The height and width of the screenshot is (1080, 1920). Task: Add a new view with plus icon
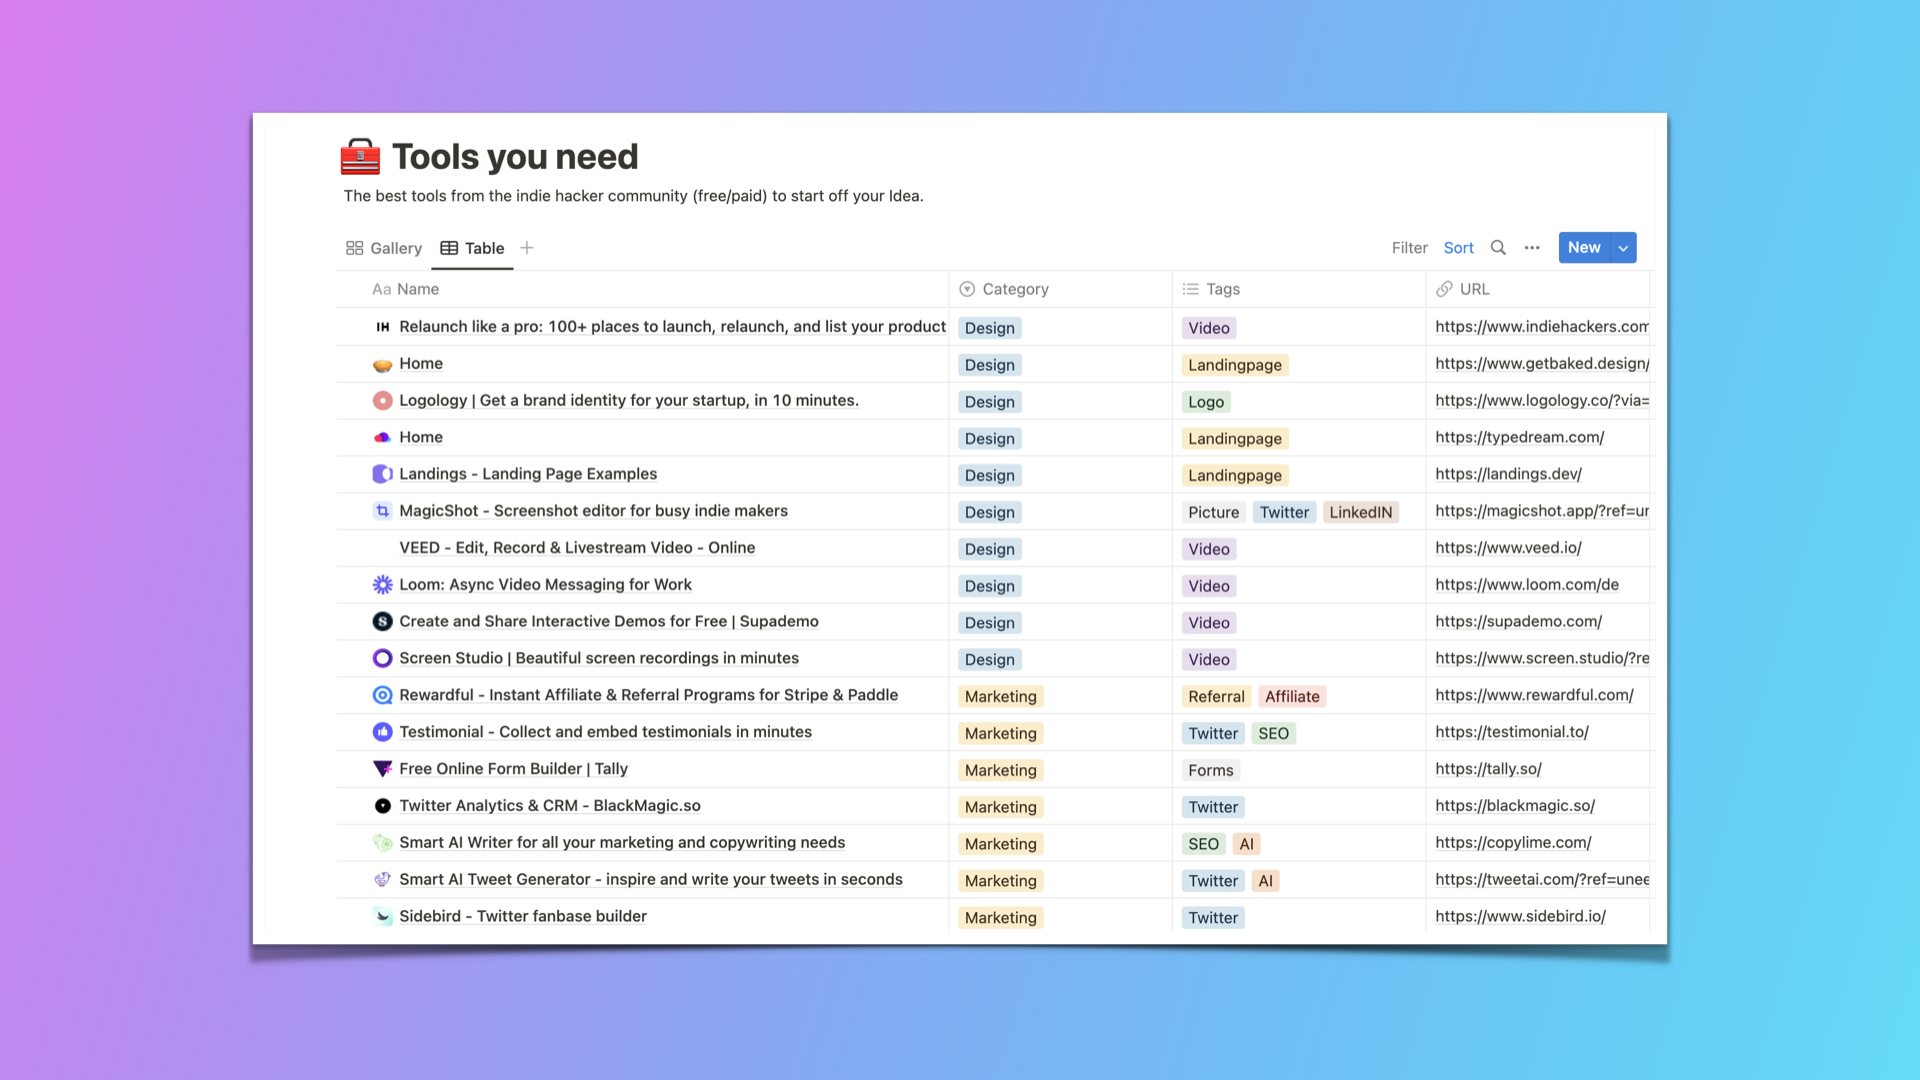pyautogui.click(x=527, y=248)
